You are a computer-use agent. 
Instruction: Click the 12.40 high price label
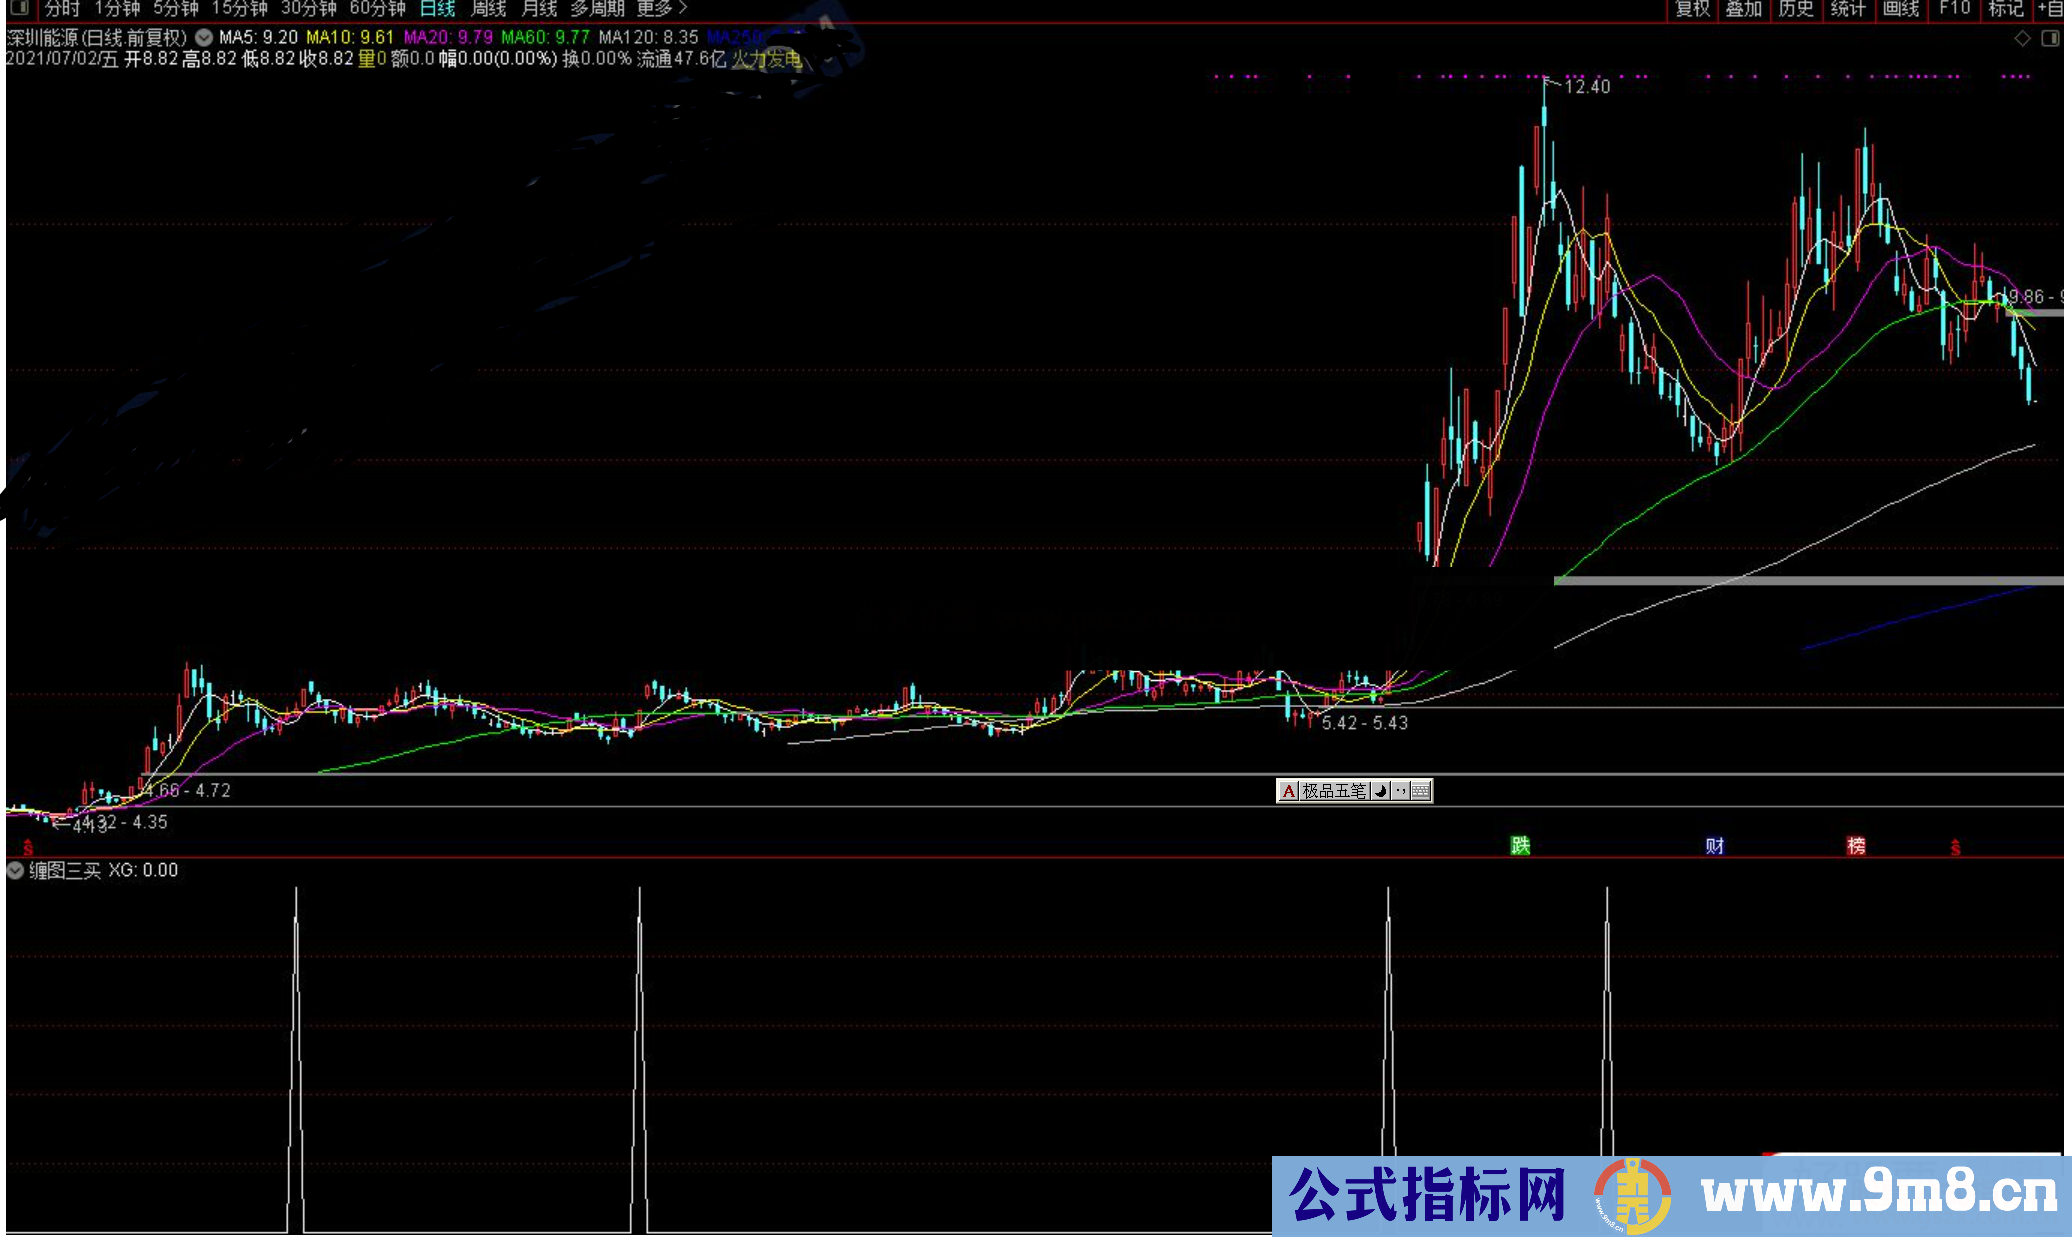tap(1587, 87)
